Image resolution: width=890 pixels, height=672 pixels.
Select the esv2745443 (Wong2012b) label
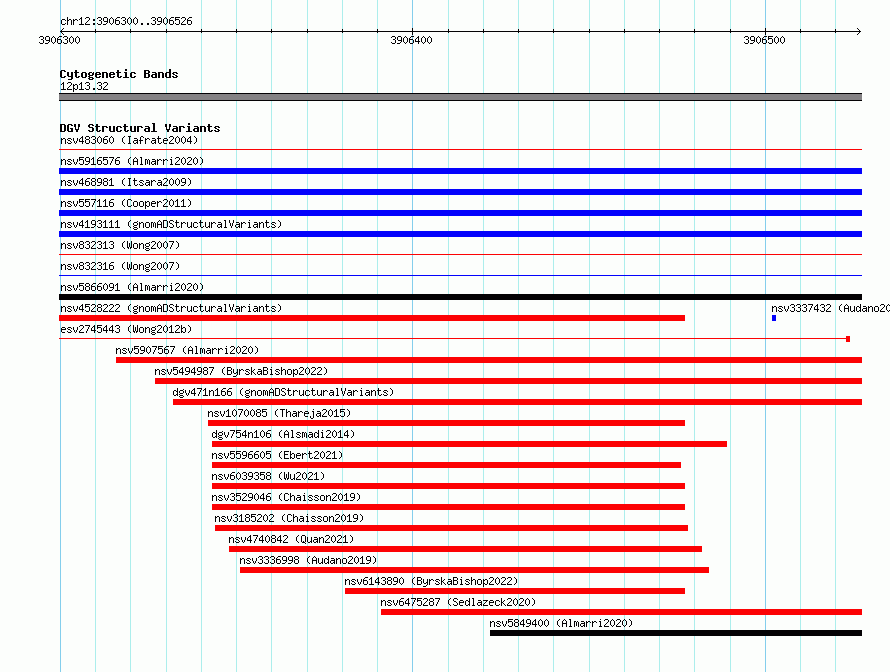click(x=126, y=329)
